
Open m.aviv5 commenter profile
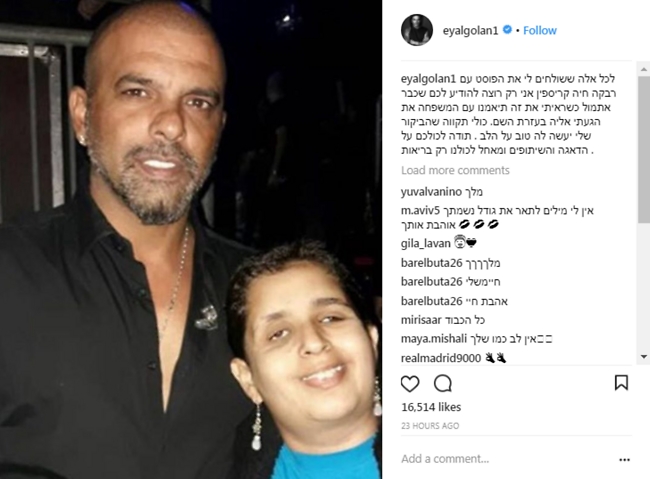[x=420, y=211]
